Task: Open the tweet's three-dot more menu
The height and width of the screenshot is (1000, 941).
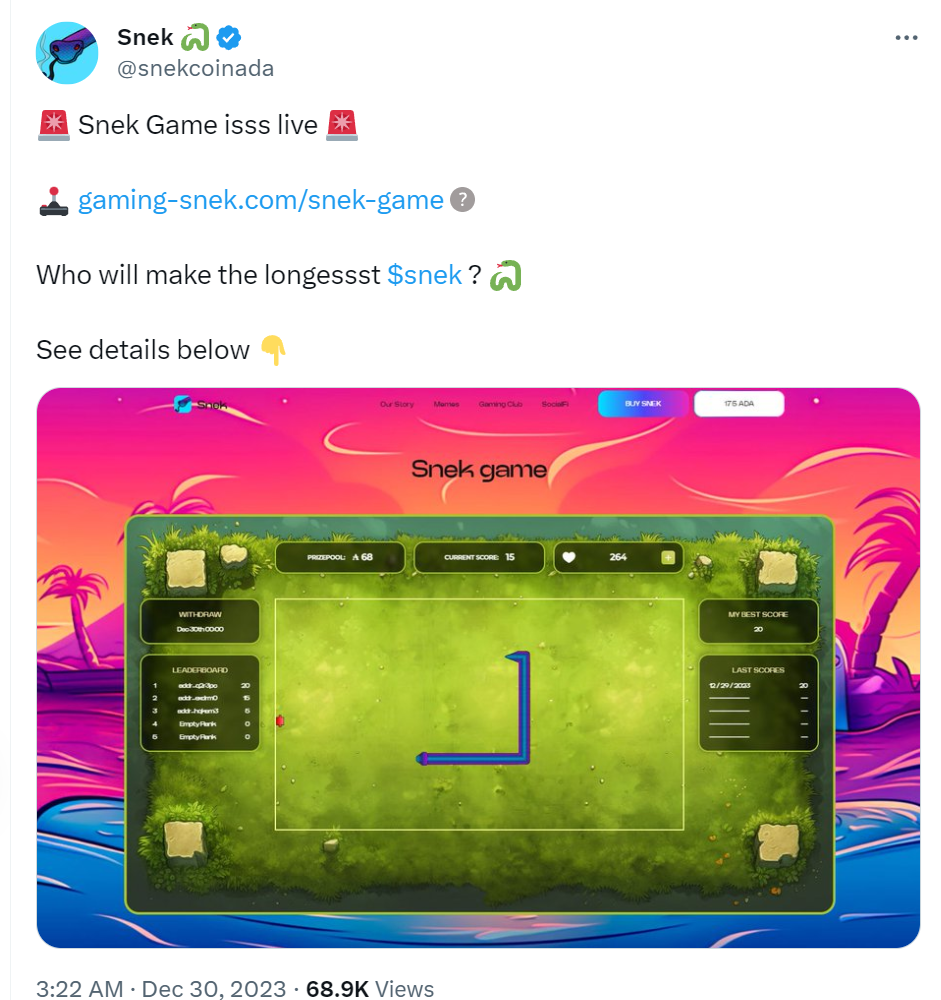Action: tap(906, 38)
